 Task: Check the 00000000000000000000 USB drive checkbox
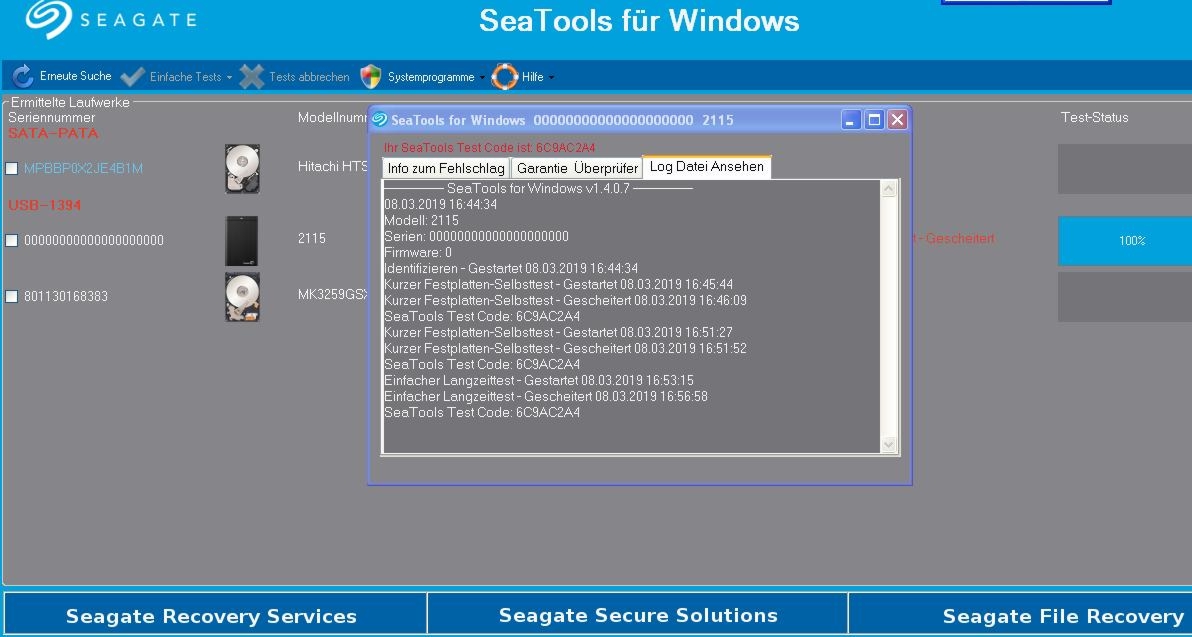click(x=11, y=240)
